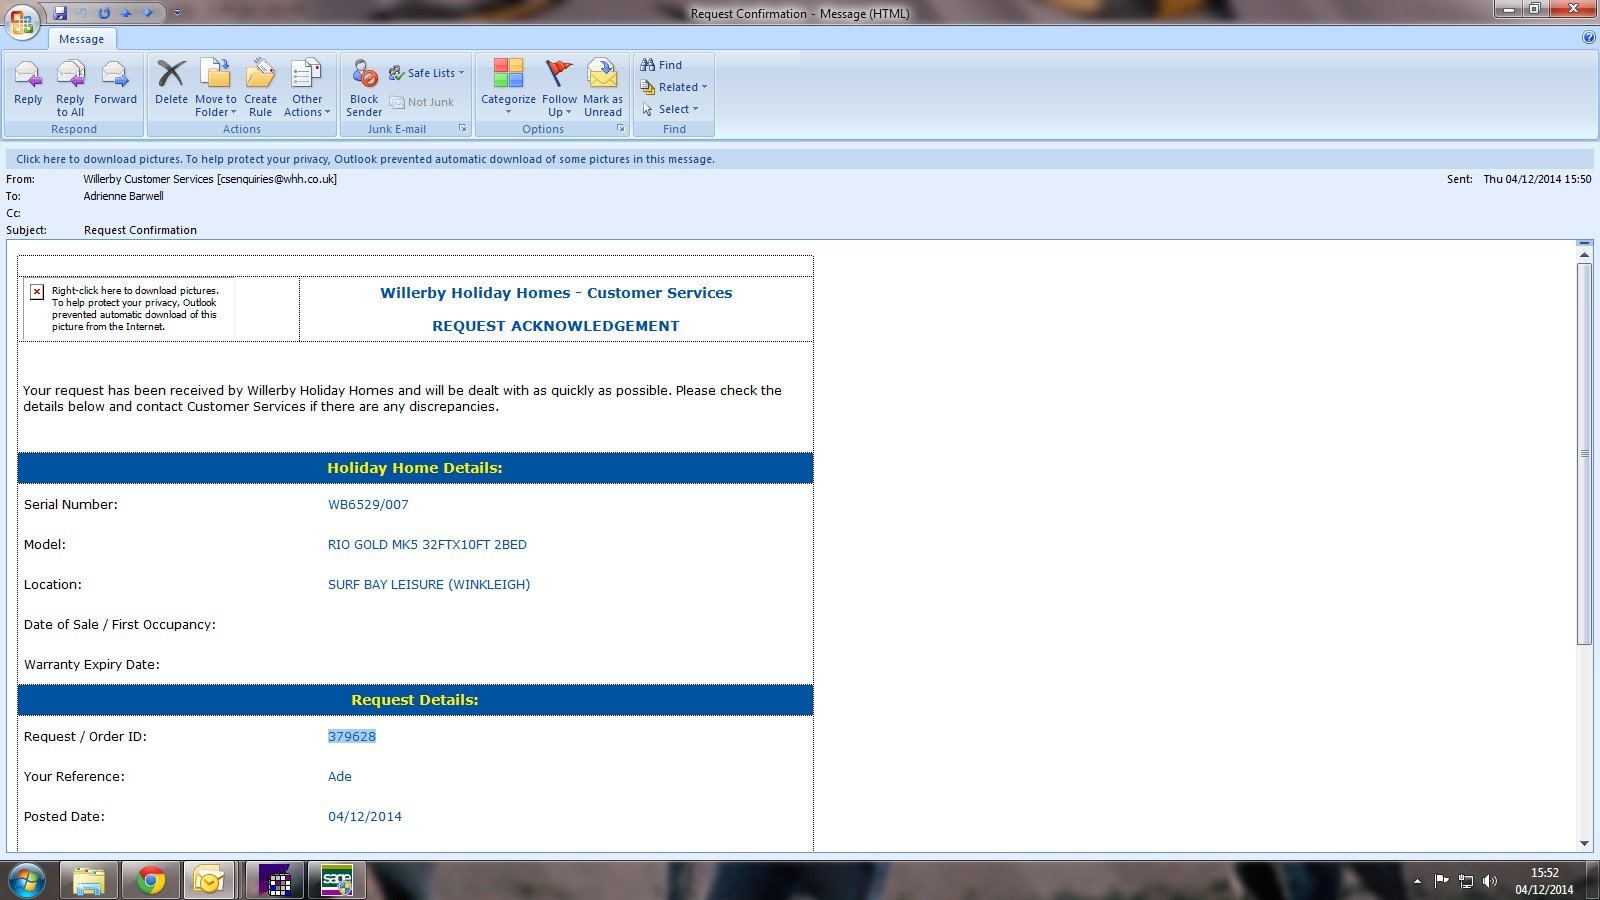Click the Redo arrow in Quick Access toolbar
The image size is (1600, 900).
coord(104,13)
